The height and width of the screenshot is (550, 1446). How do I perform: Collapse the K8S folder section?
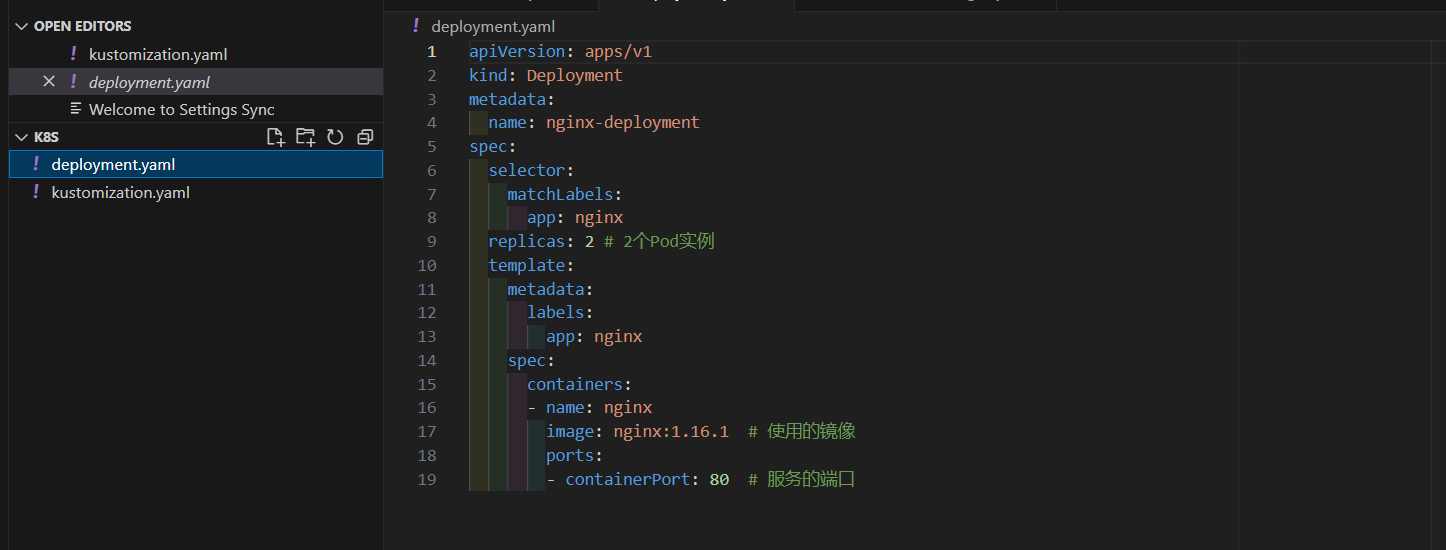coord(22,137)
